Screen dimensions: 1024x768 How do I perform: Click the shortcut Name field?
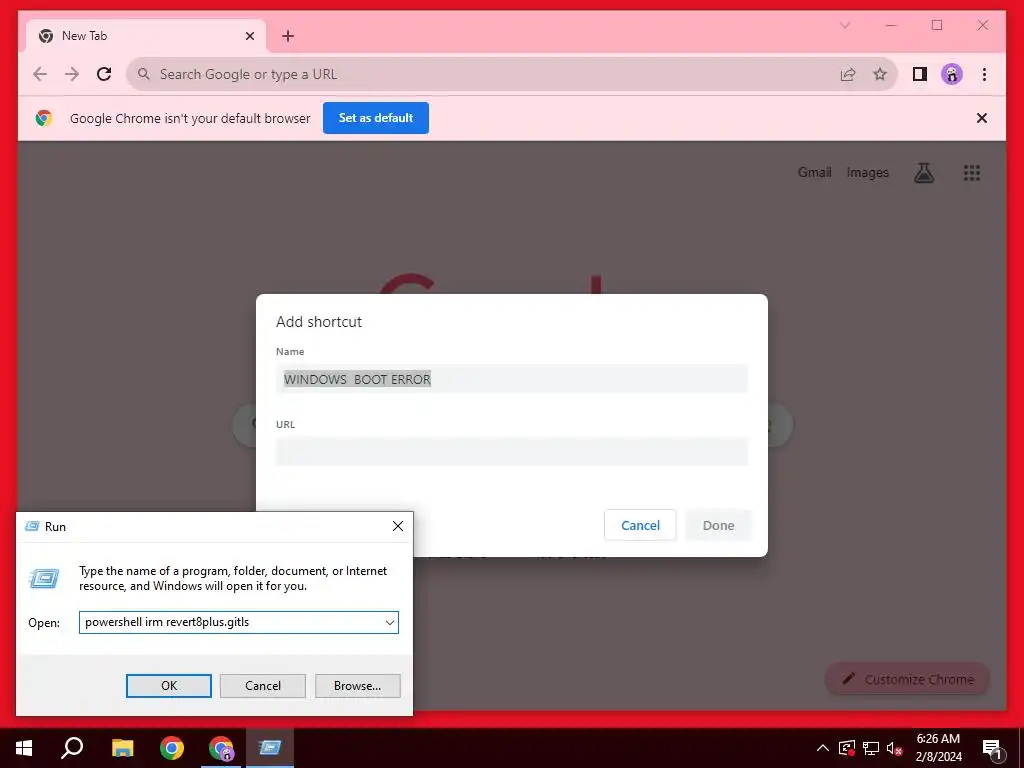pyautogui.click(x=511, y=379)
